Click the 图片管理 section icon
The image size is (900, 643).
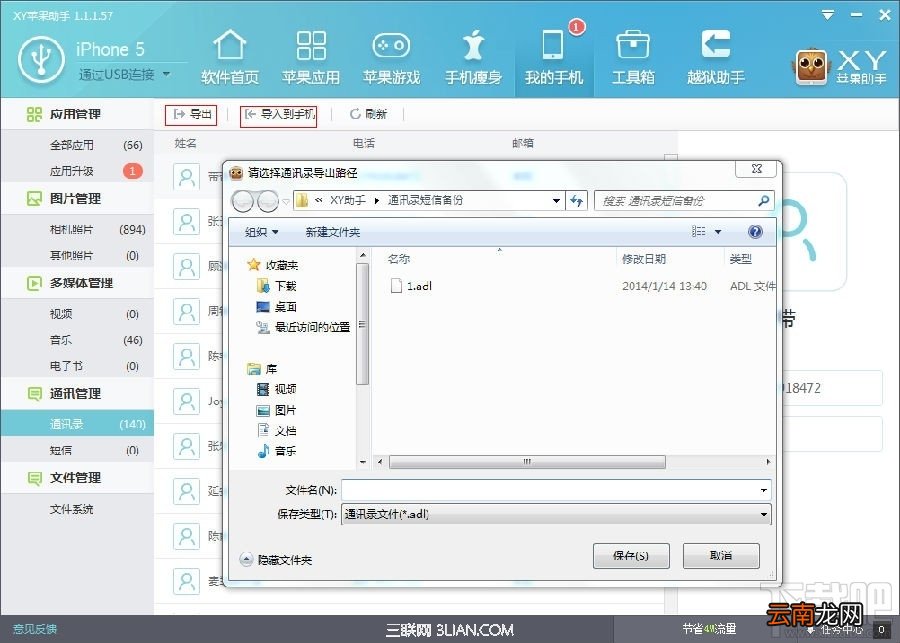point(34,199)
